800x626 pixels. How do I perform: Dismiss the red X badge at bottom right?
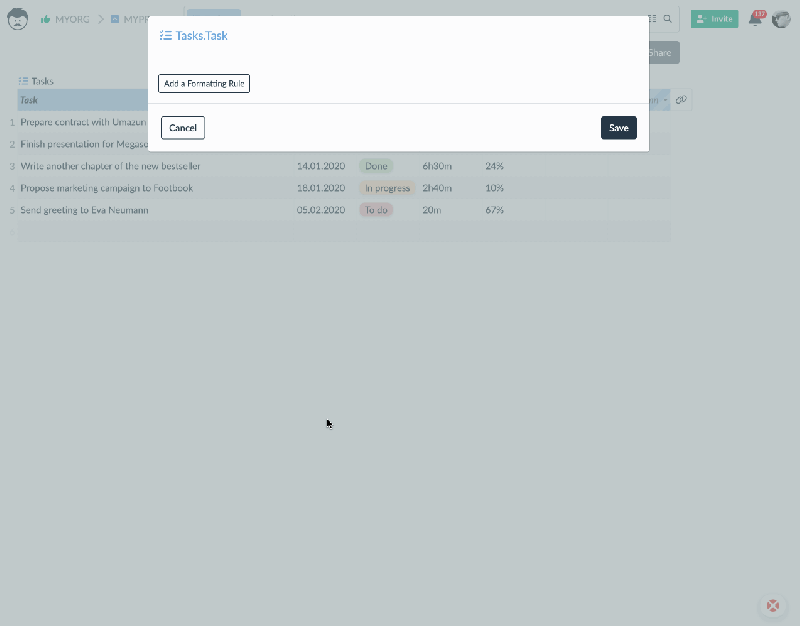[x=772, y=605]
